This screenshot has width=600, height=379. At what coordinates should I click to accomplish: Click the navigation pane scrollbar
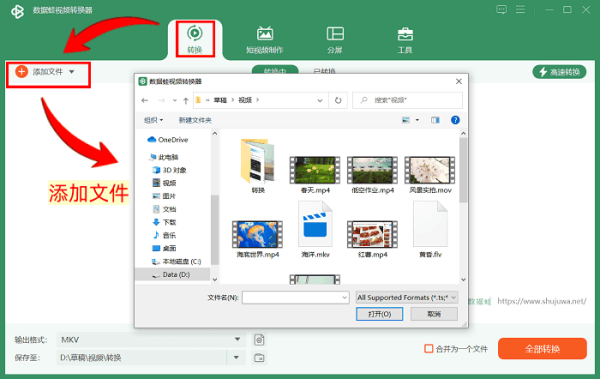215,230
